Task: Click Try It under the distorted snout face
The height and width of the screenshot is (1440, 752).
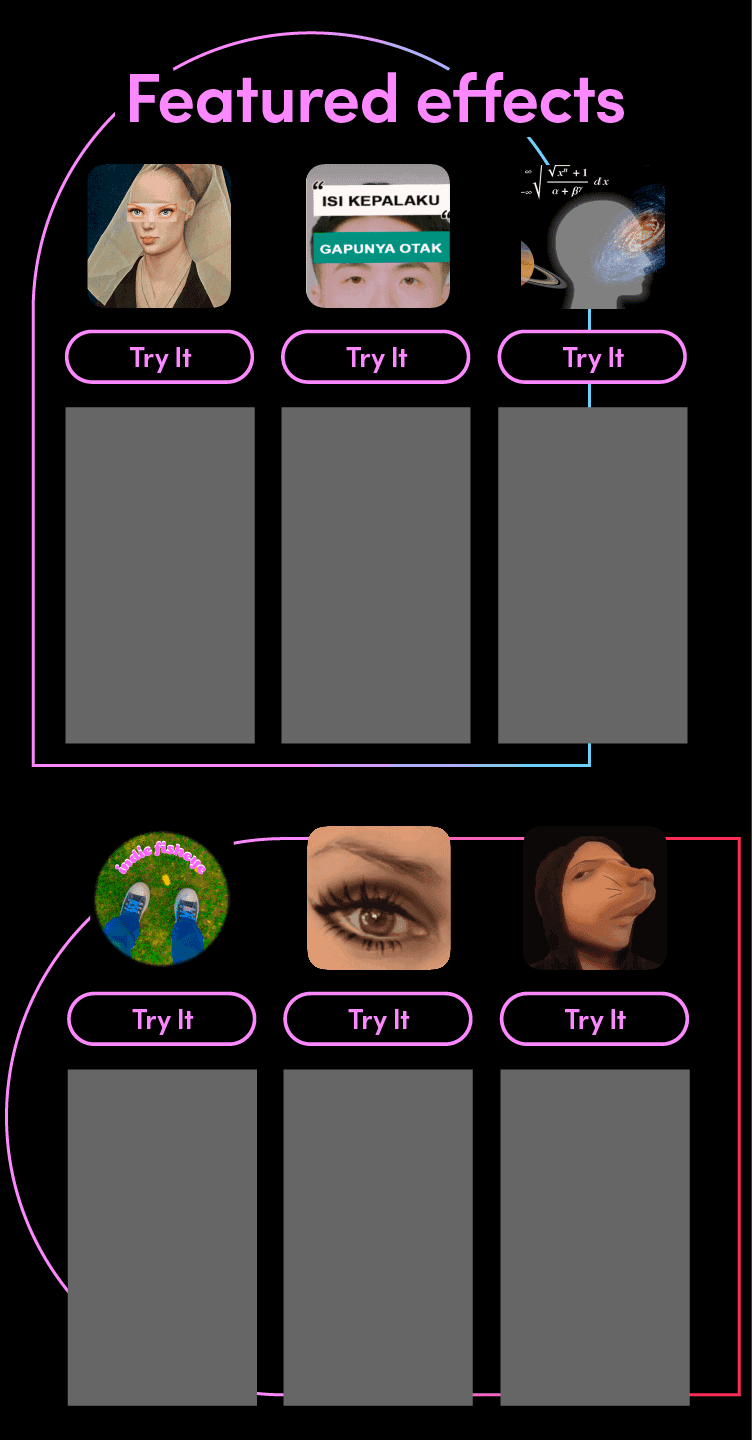Action: click(x=595, y=1019)
